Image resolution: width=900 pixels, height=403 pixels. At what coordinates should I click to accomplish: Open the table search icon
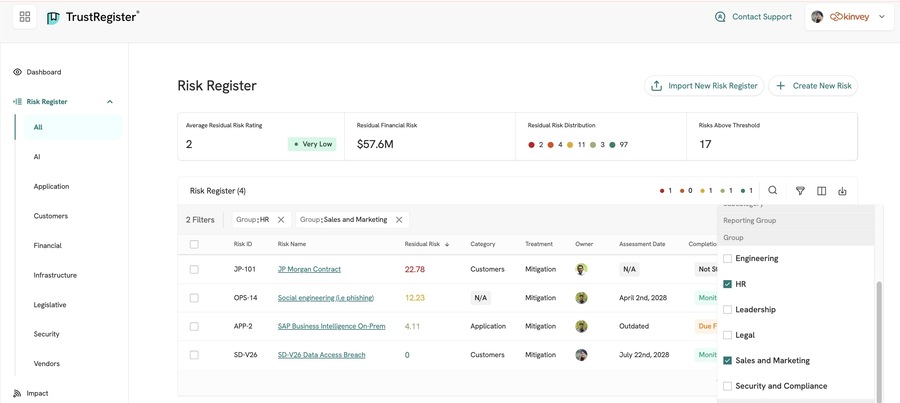[773, 191]
